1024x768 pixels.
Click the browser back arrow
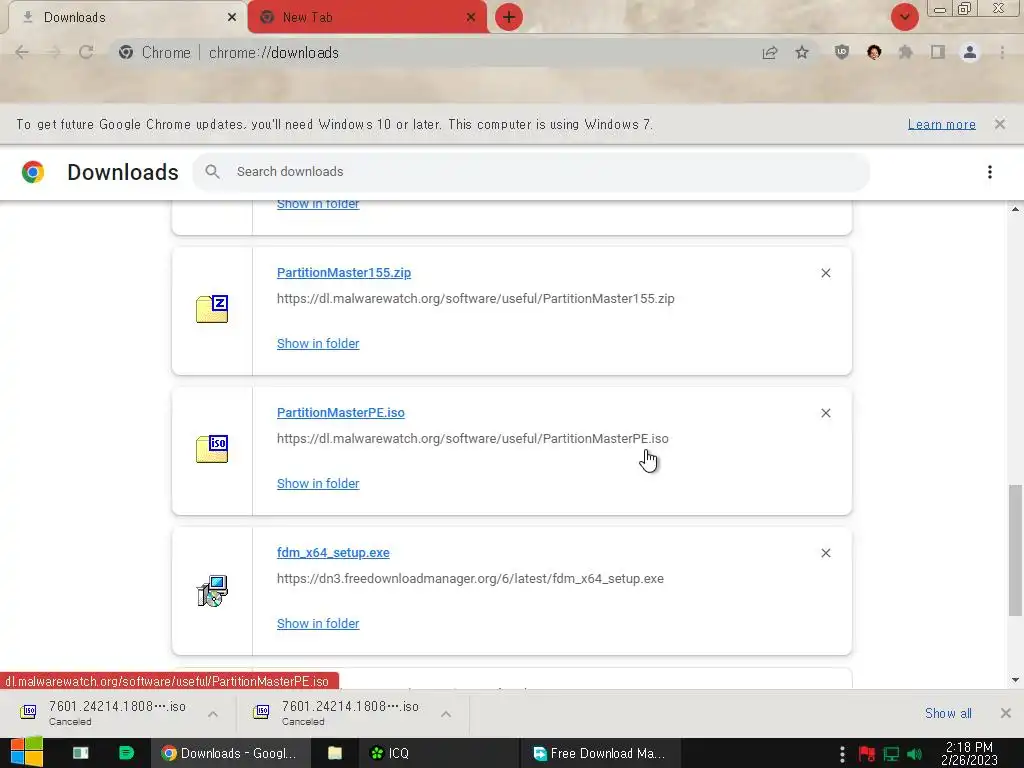pyautogui.click(x=22, y=52)
